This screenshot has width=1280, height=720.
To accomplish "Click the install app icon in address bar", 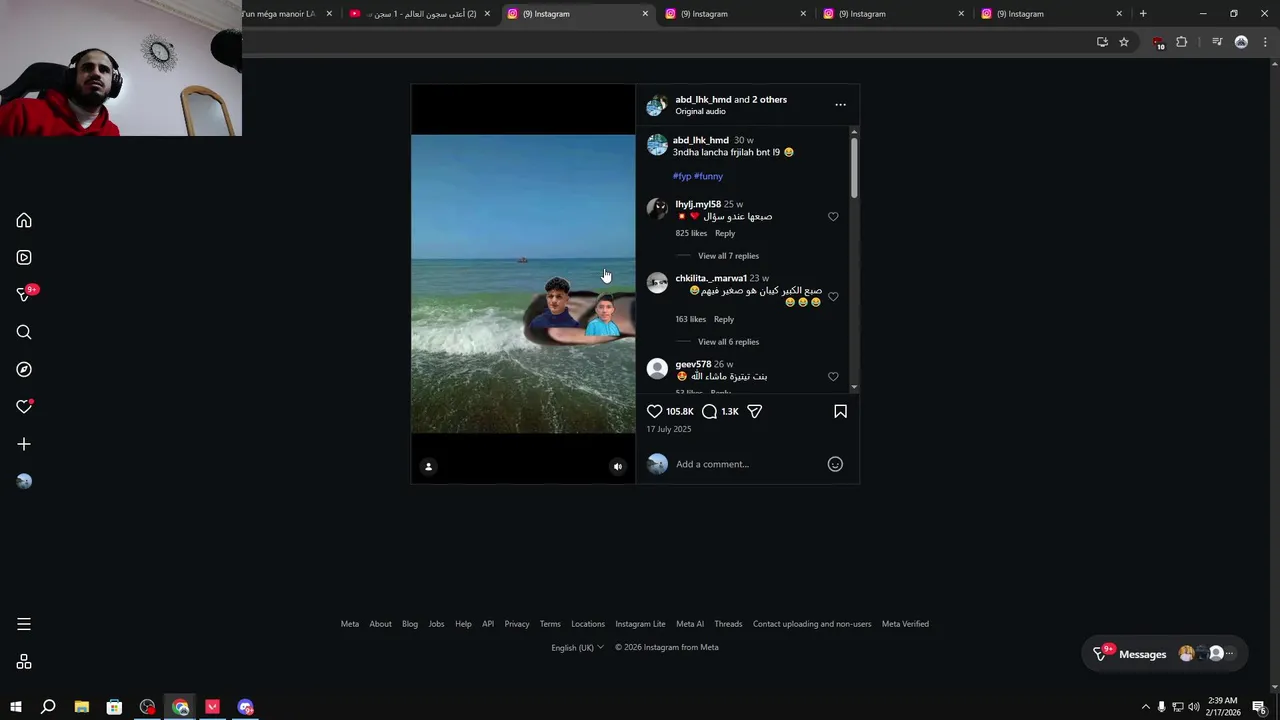I will [1102, 42].
